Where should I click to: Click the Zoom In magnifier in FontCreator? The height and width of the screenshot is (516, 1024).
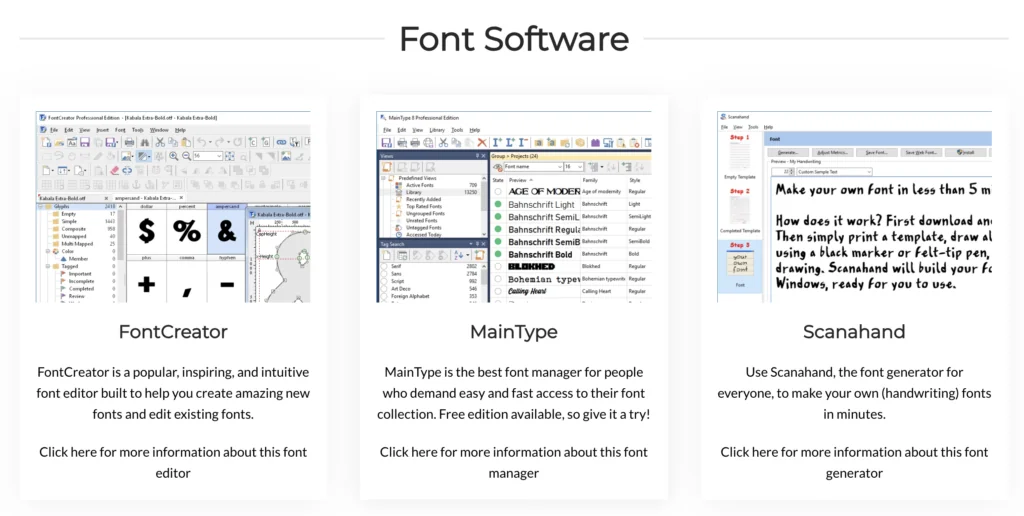174,157
